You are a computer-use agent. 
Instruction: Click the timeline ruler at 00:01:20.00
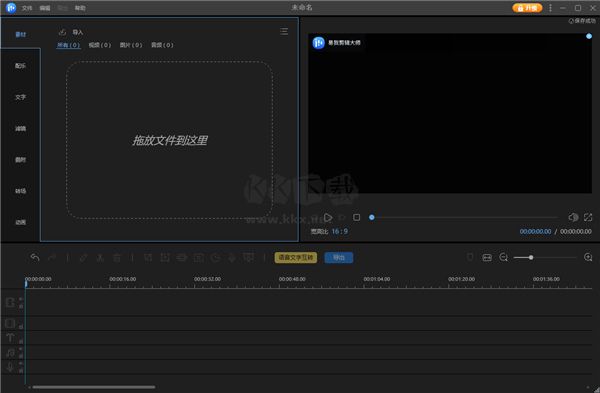461,279
